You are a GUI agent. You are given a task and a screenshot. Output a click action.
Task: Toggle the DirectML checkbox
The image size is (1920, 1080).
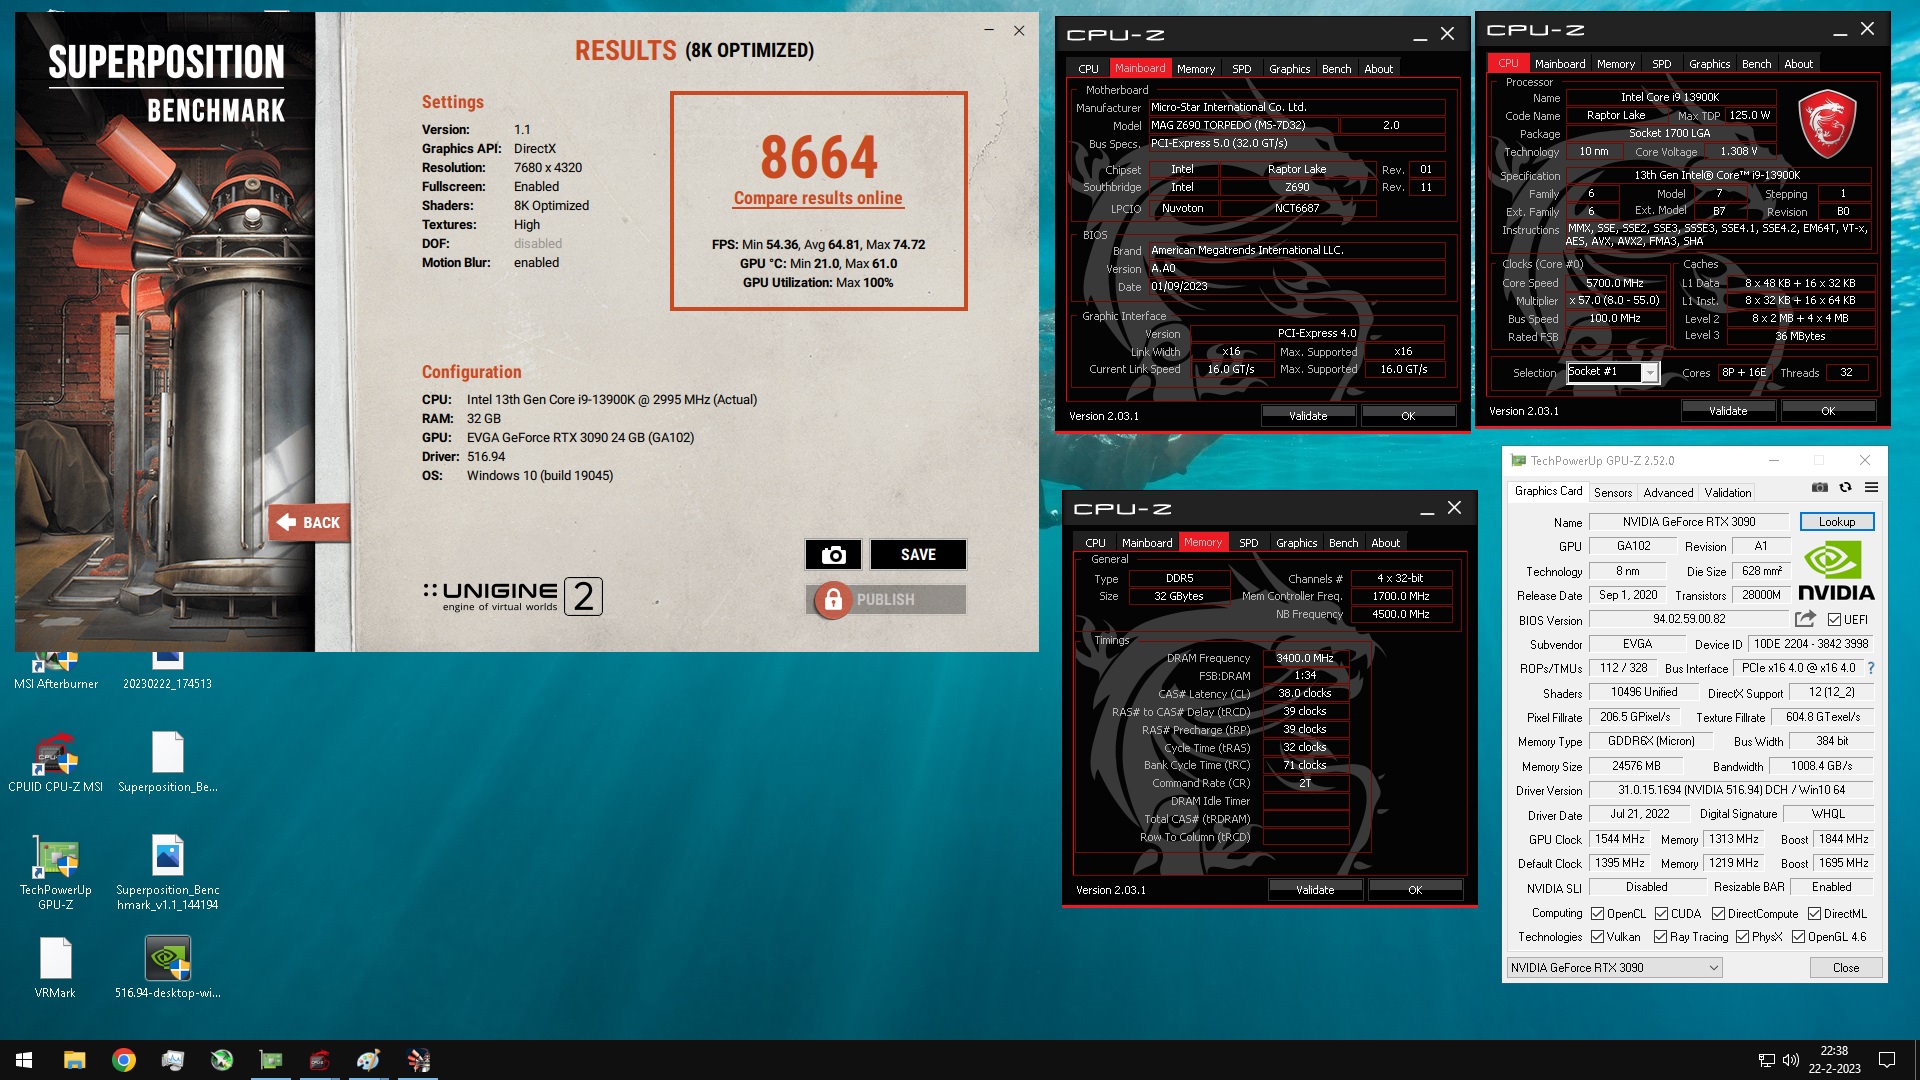coord(1814,914)
